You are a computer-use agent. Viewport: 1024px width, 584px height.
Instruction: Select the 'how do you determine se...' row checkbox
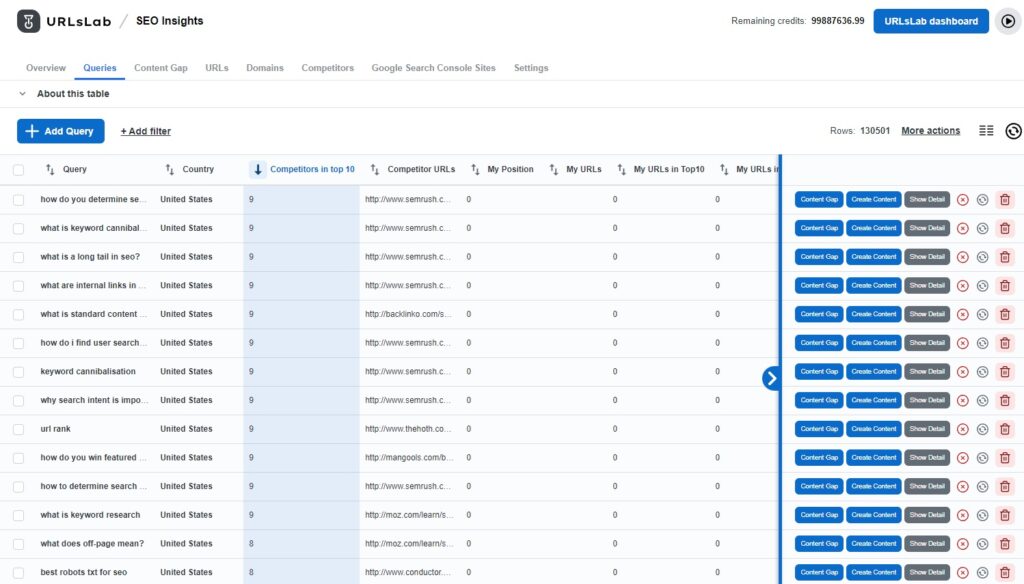point(18,200)
